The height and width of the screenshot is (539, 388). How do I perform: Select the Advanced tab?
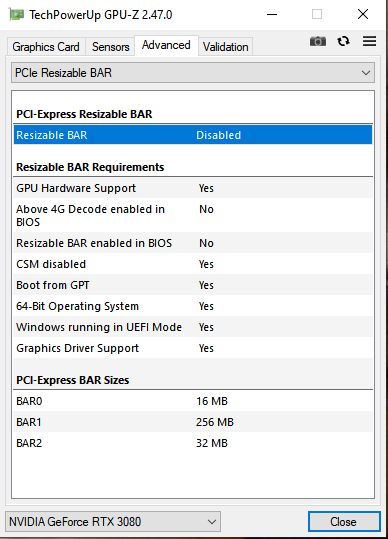click(x=166, y=45)
